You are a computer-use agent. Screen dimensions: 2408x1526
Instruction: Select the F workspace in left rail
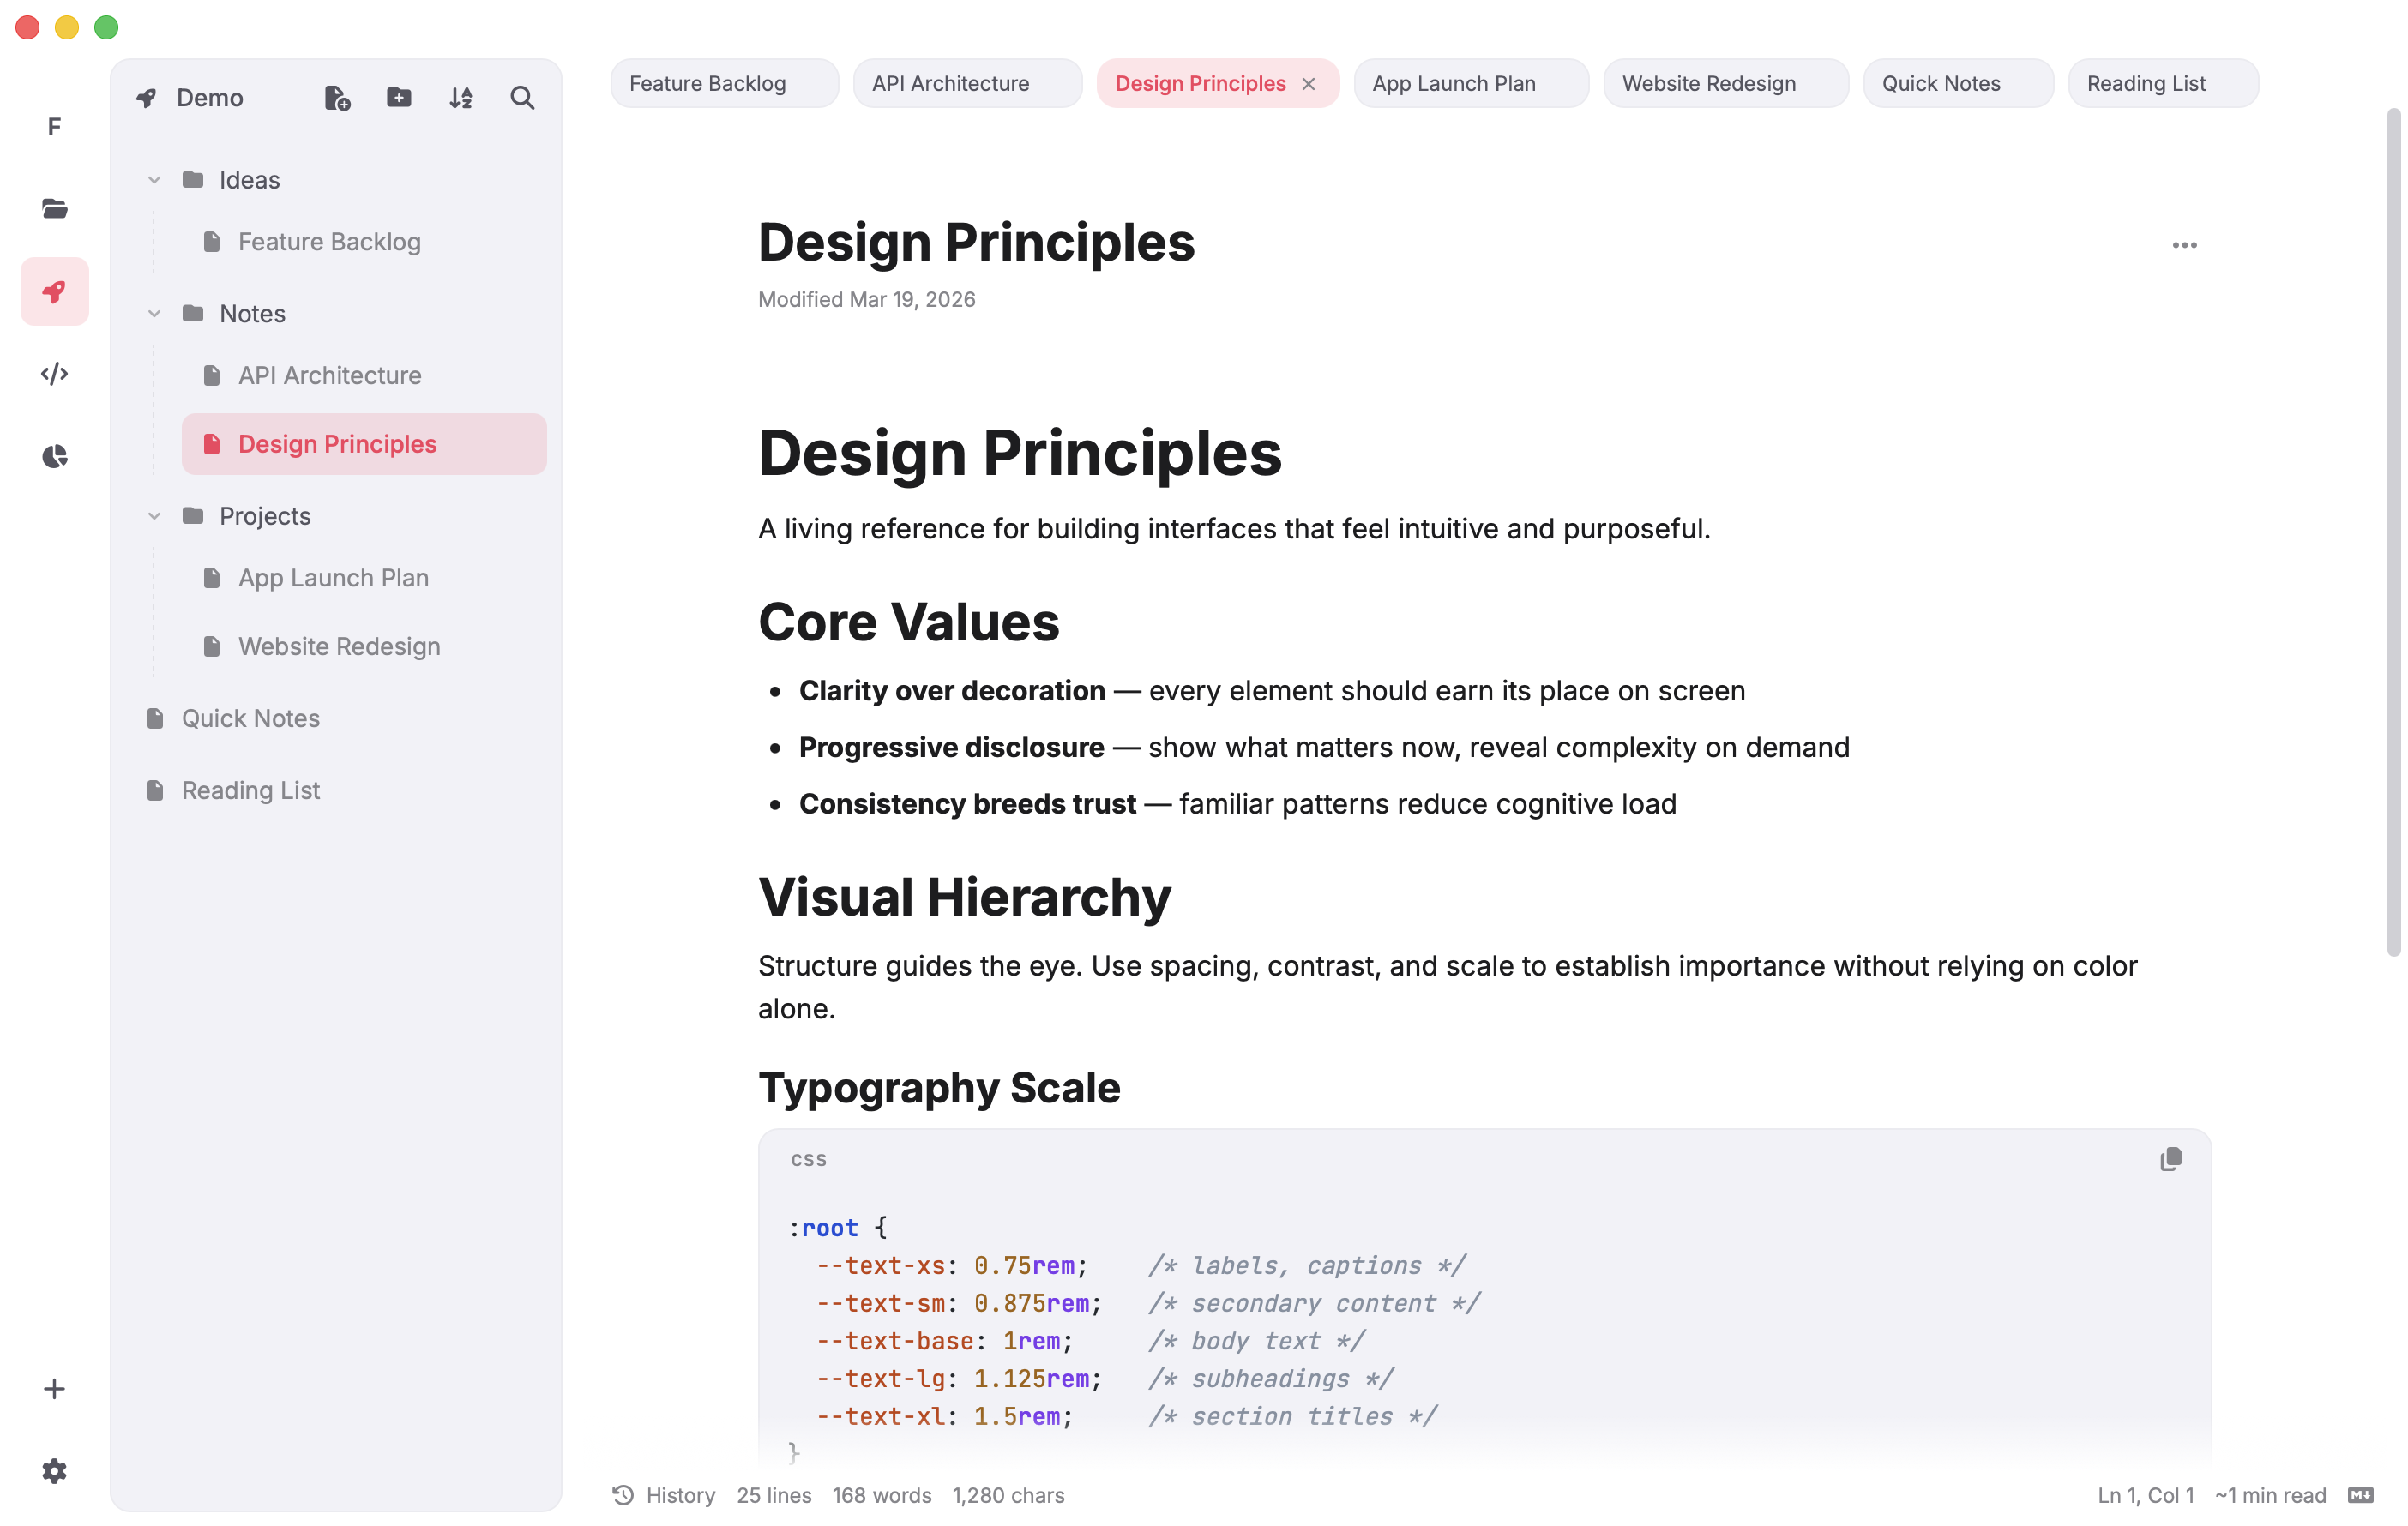(x=54, y=126)
